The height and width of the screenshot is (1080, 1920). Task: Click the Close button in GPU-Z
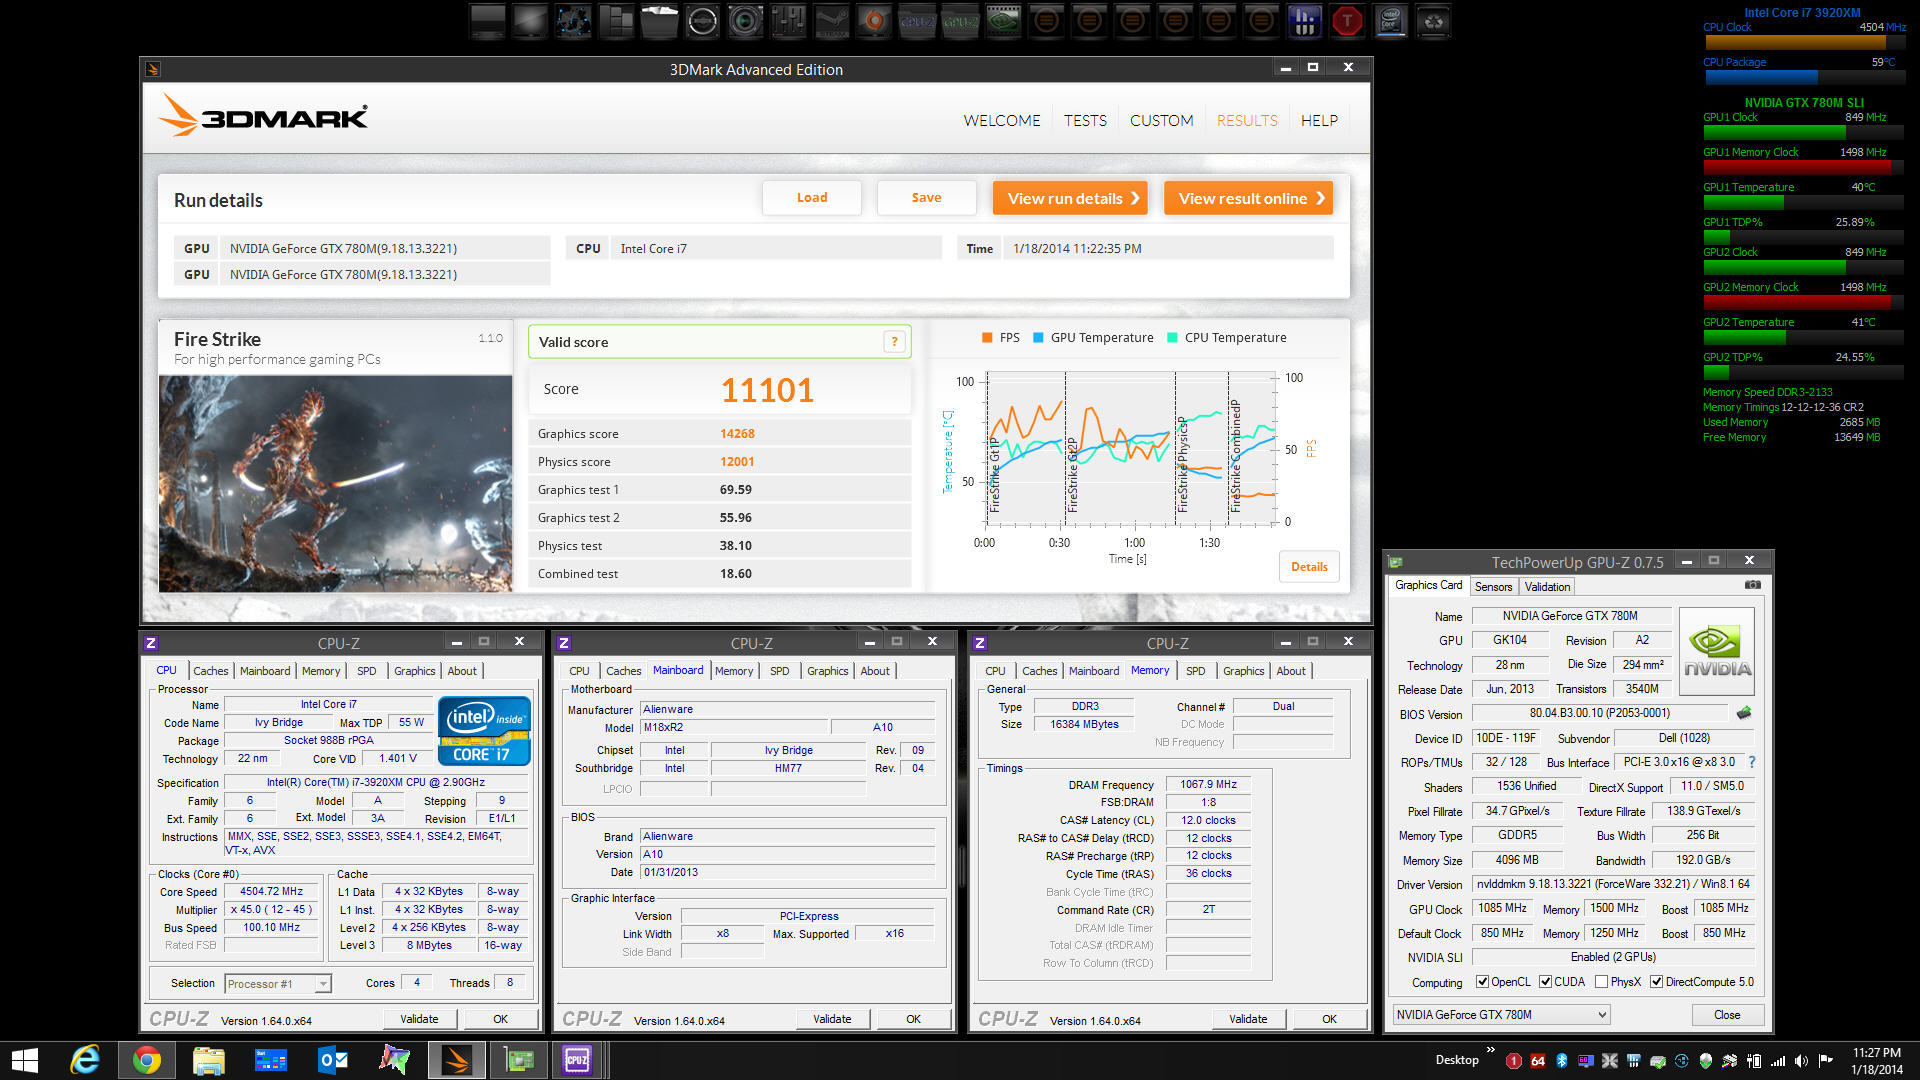1727,1015
